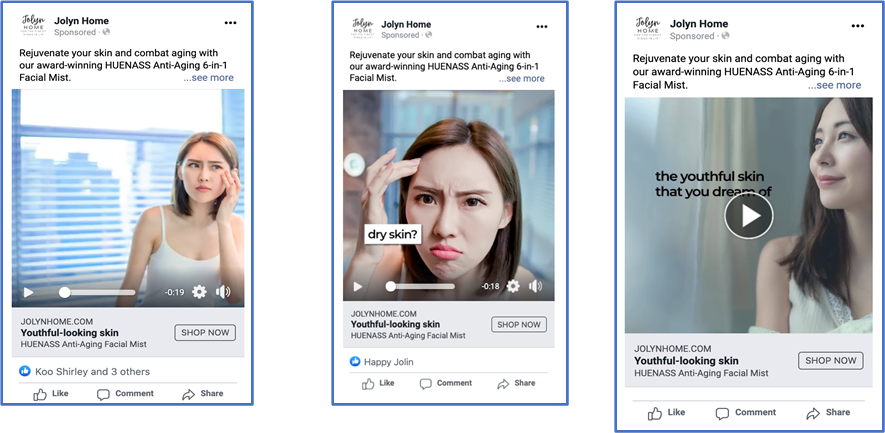Mute the first ad video with -0:19 remaining

pyautogui.click(x=223, y=292)
